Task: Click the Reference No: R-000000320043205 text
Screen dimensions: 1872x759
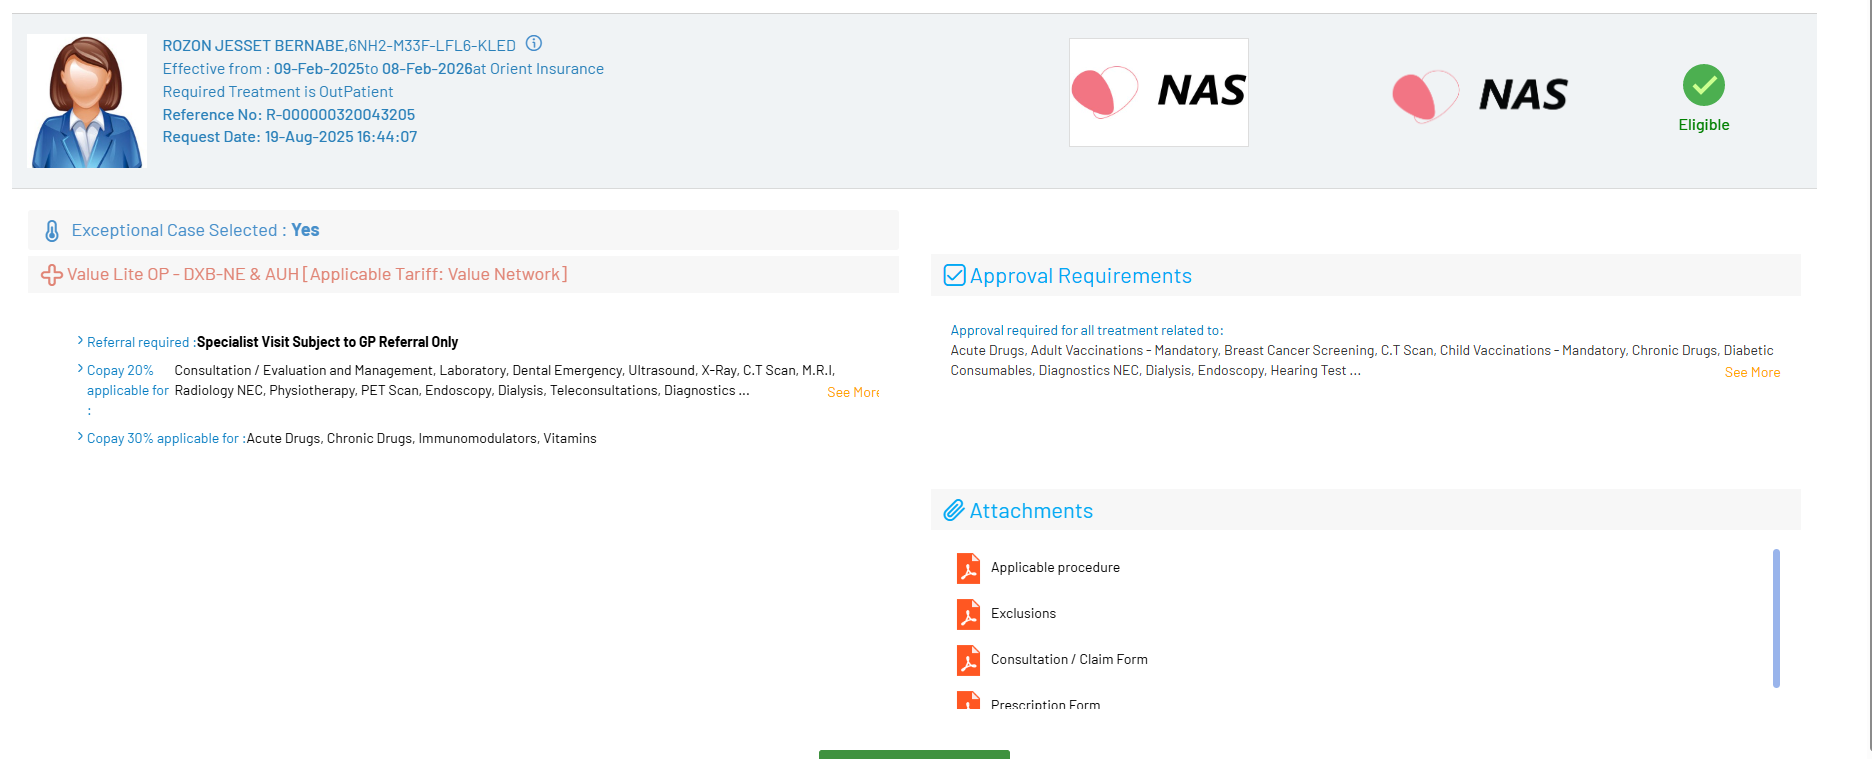Action: (289, 115)
